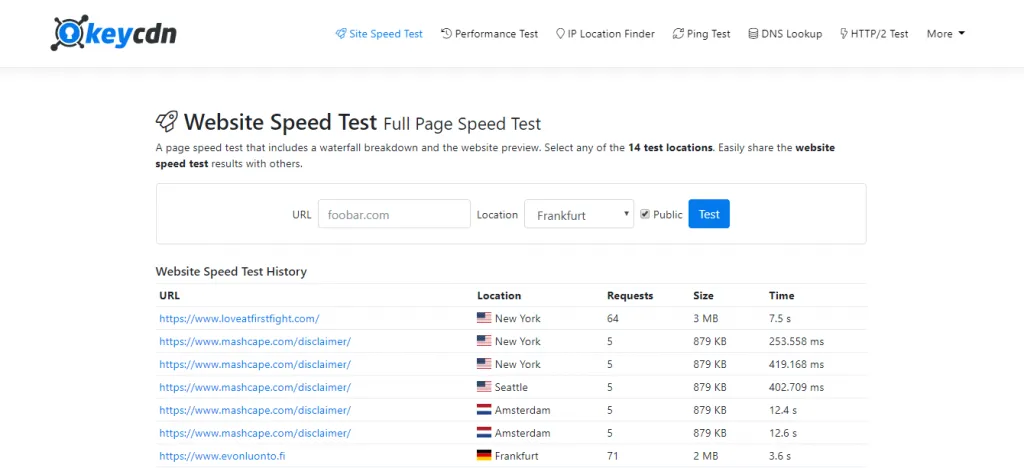Viewport: 1024px width, 468px height.
Task: Go to DNS Lookup tool
Action: [x=791, y=34]
